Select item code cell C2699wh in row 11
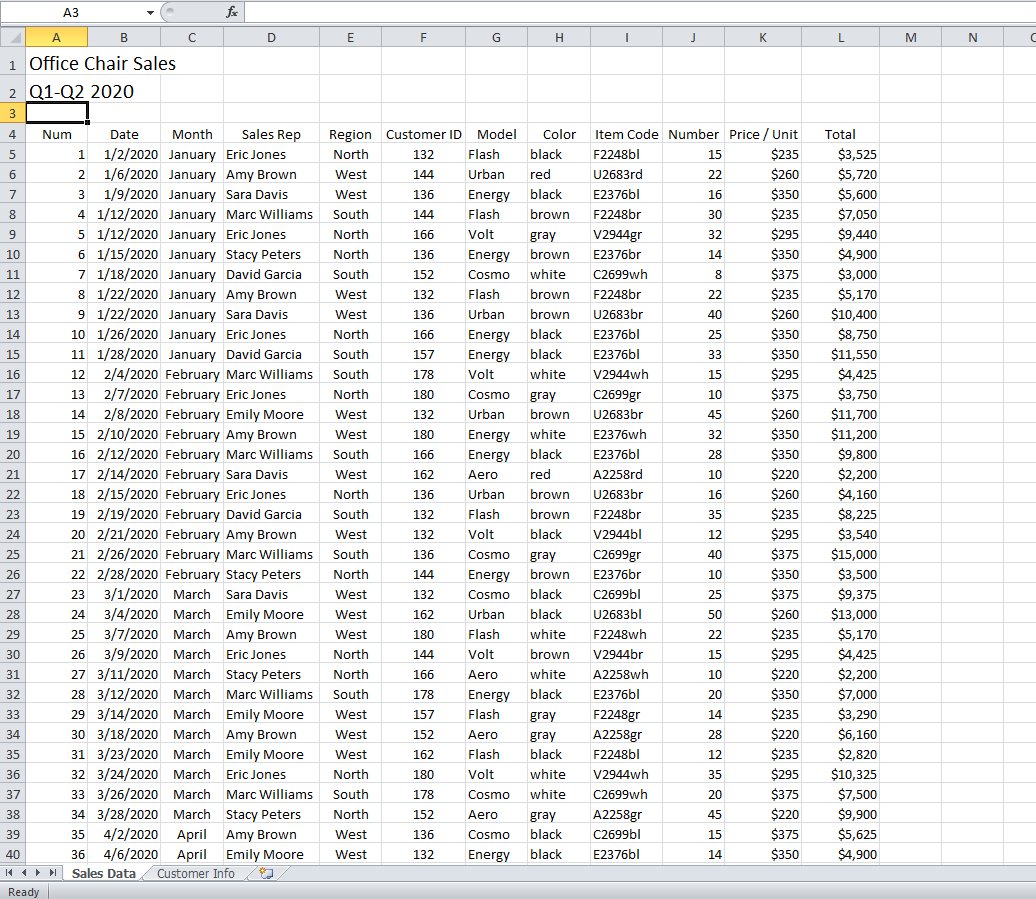 [626, 275]
